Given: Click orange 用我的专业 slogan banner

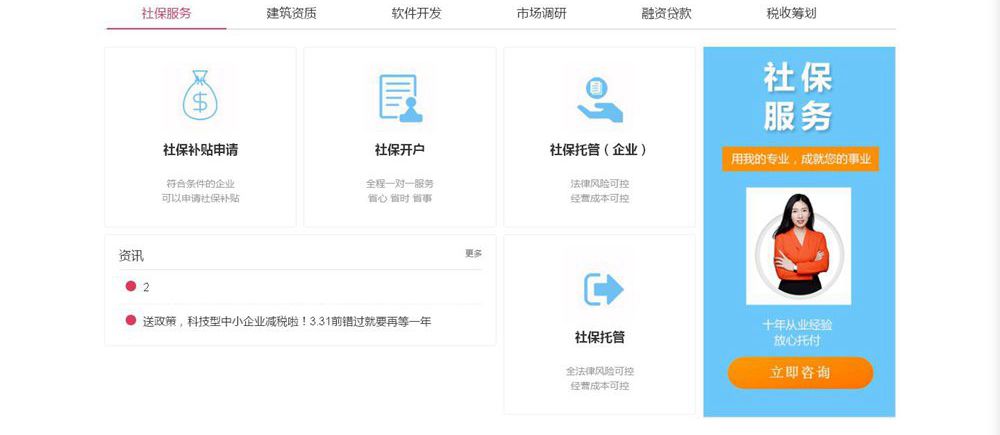Looking at the screenshot, I should click(800, 159).
